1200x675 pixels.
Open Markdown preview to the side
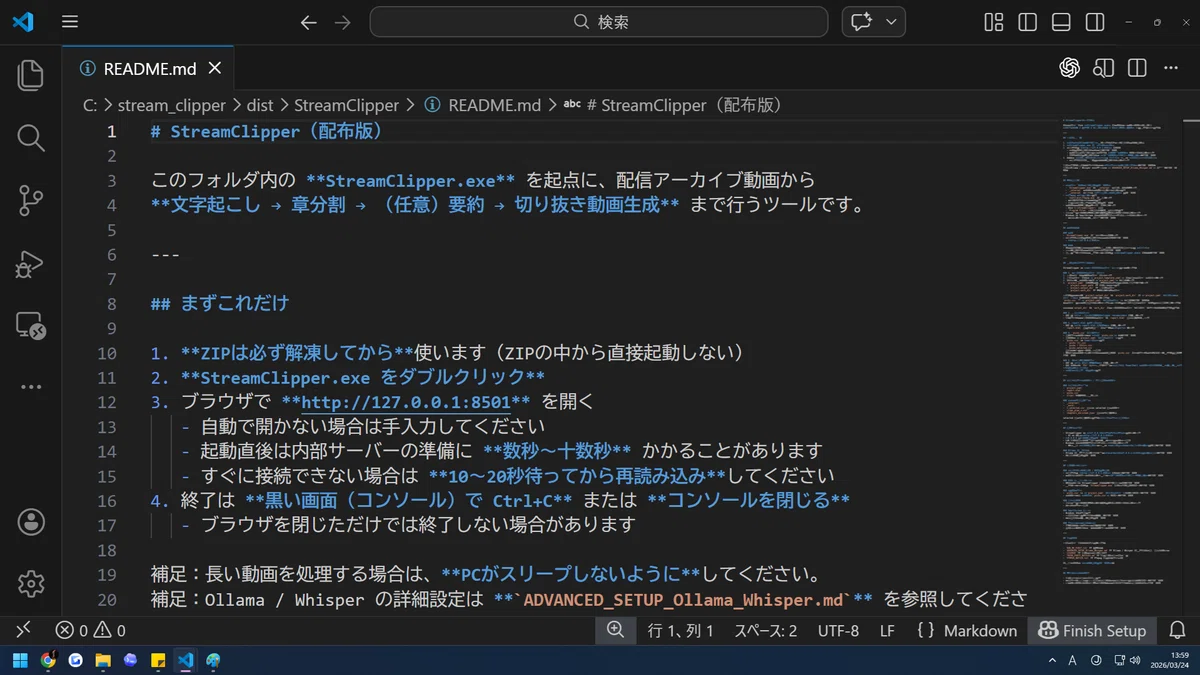[1104, 68]
